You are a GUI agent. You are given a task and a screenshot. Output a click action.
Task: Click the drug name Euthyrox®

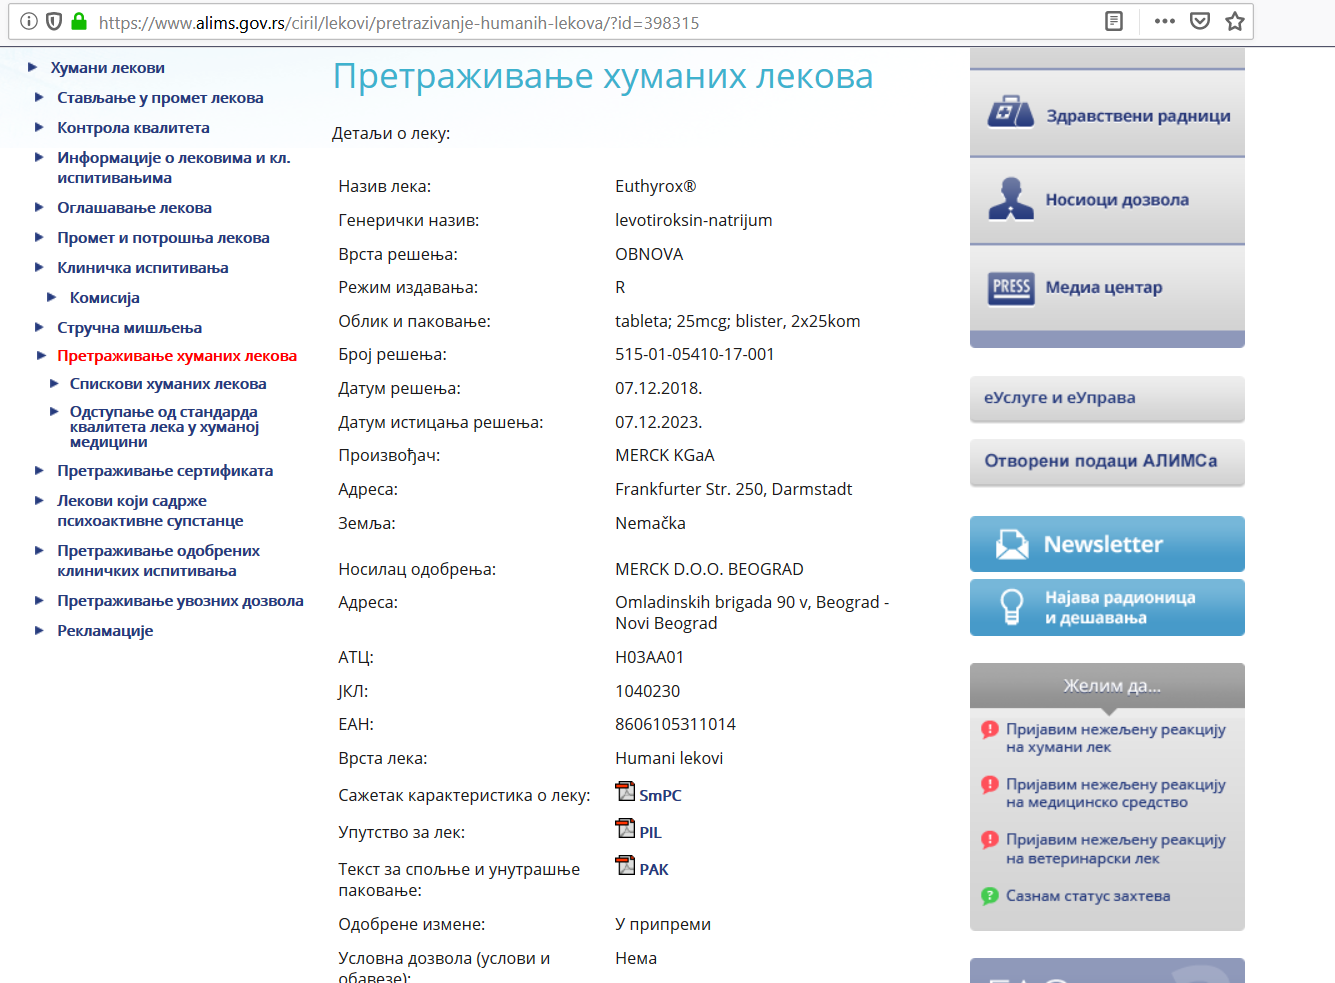click(655, 186)
